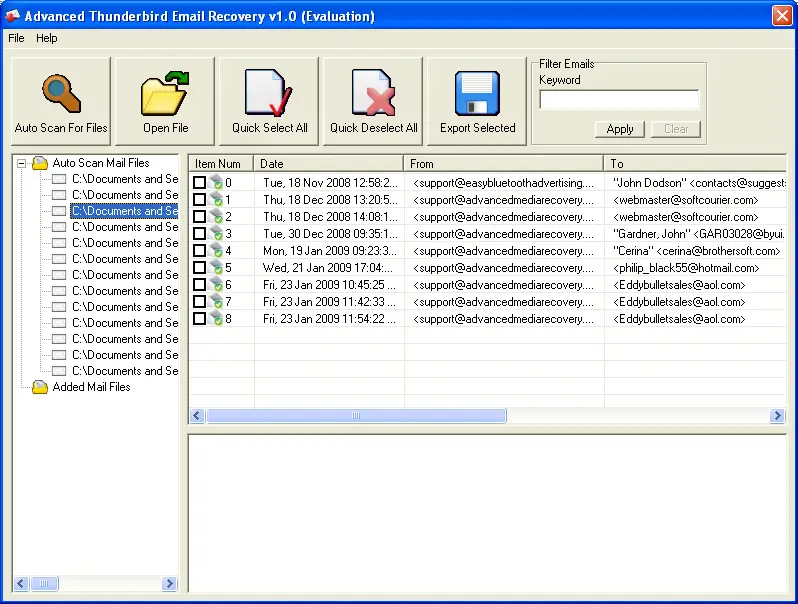Click the Added Mail Files folder icon
The image size is (798, 604).
click(40, 387)
